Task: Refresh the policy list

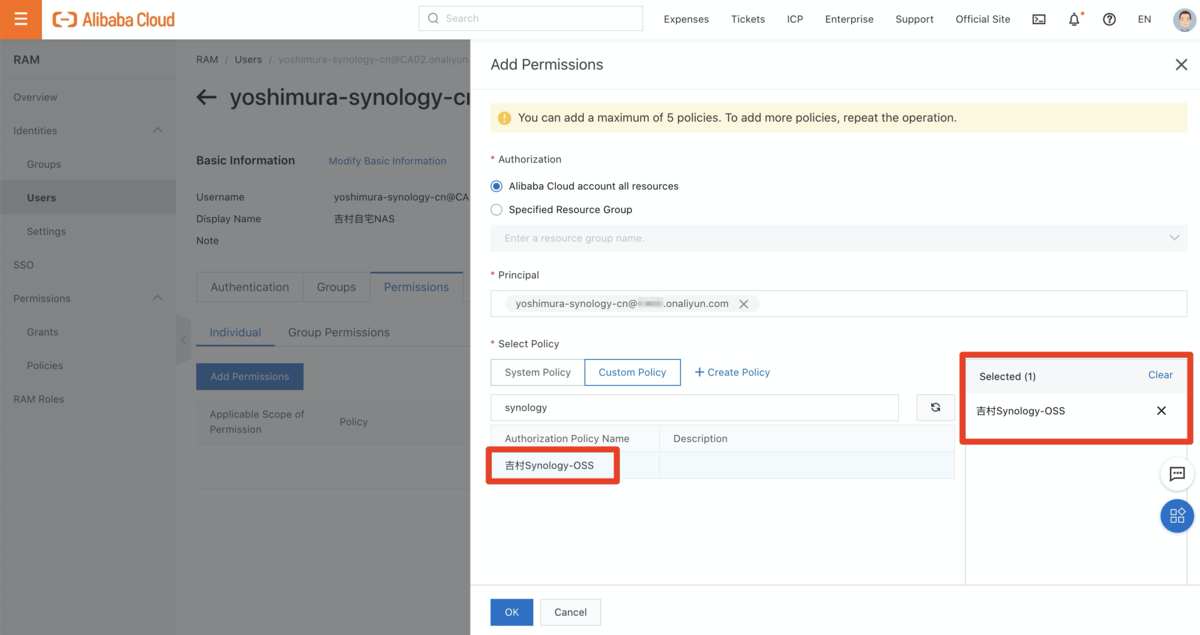Action: (x=935, y=407)
